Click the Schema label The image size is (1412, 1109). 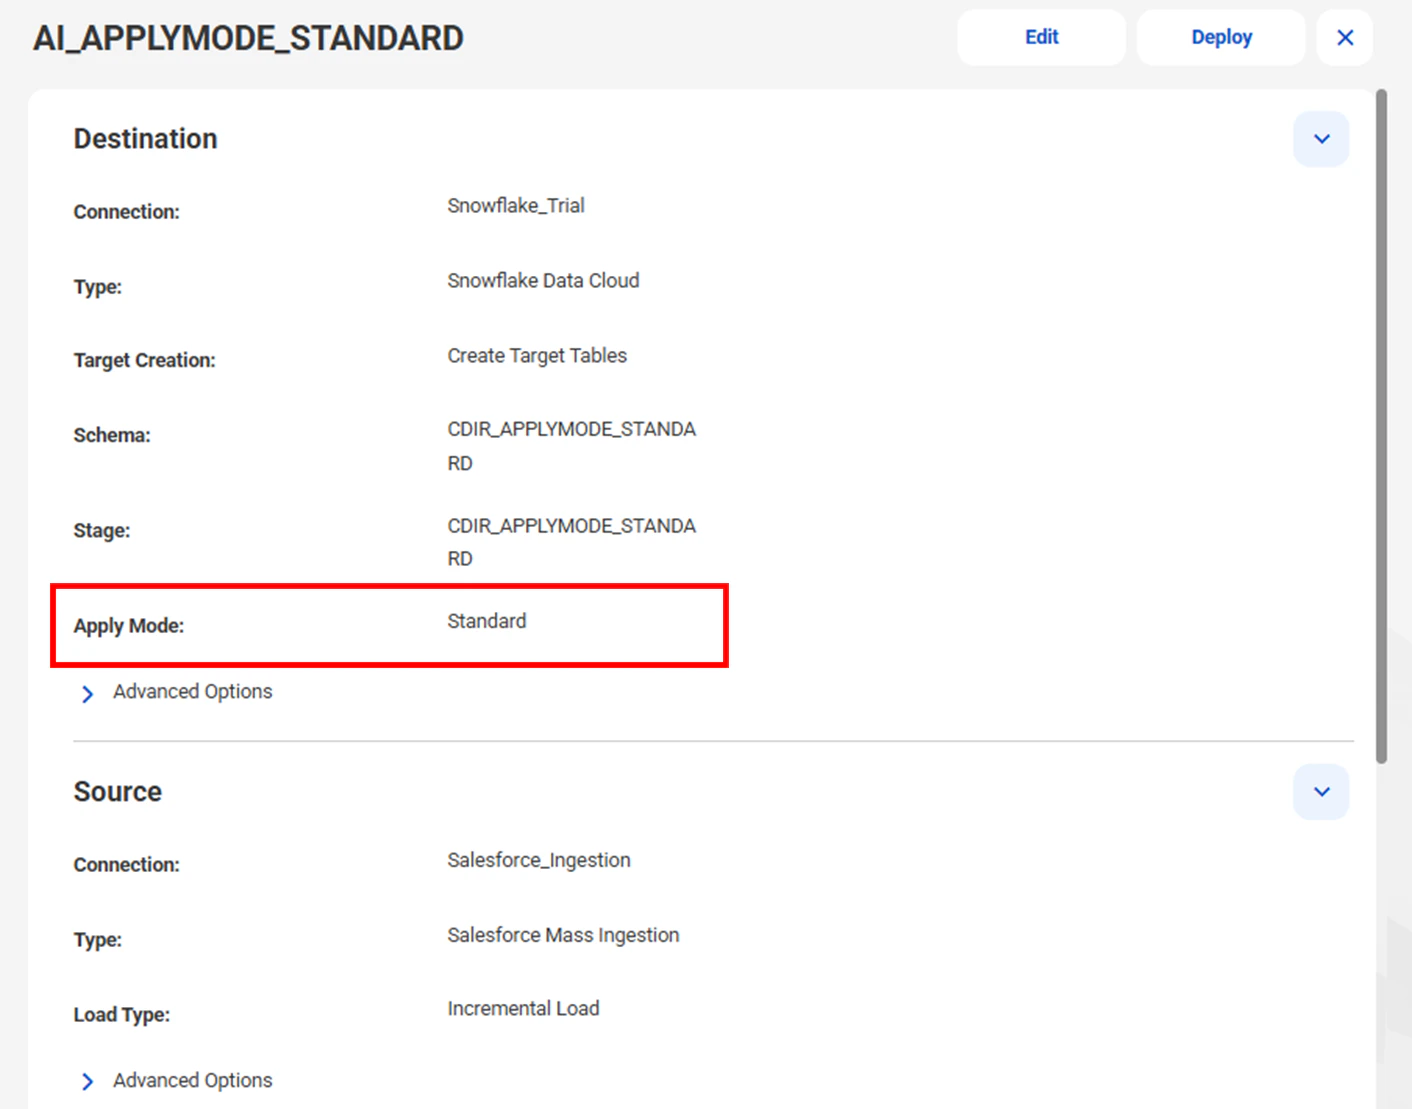coord(112,436)
